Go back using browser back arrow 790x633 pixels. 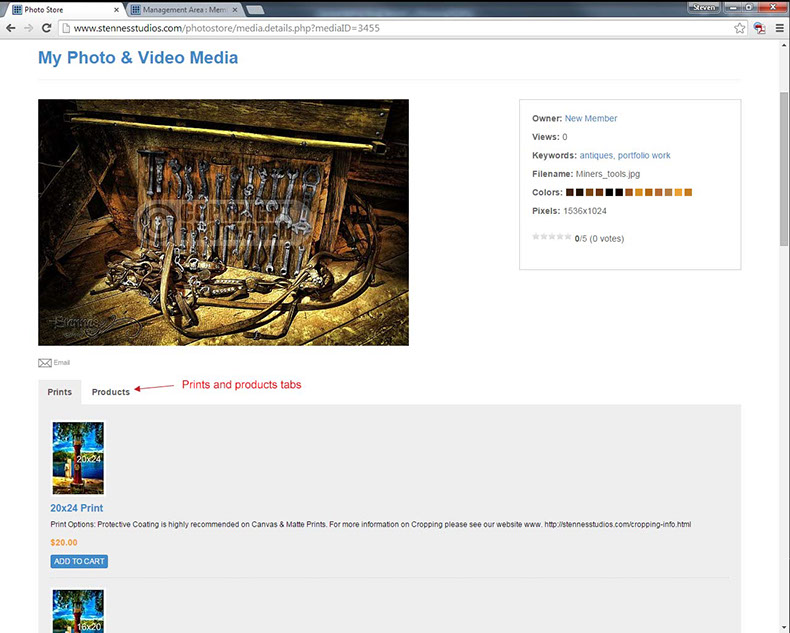pos(11,28)
